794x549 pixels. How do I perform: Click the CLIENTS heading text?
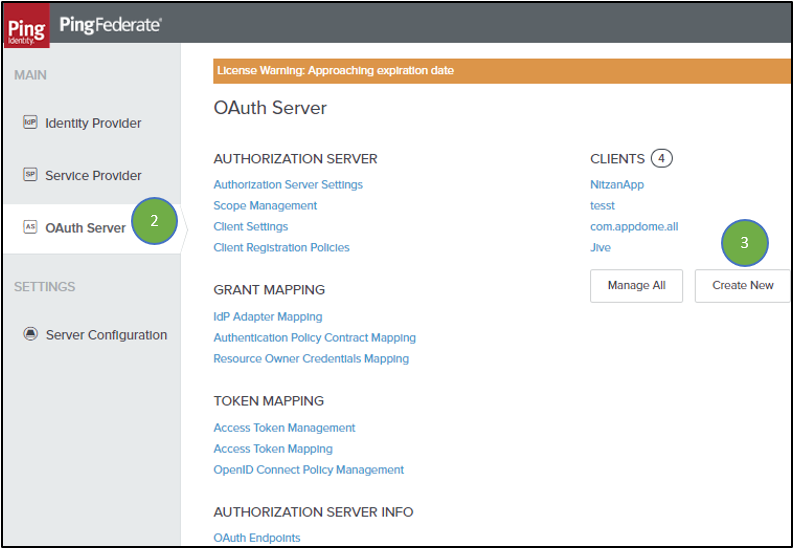coord(617,159)
